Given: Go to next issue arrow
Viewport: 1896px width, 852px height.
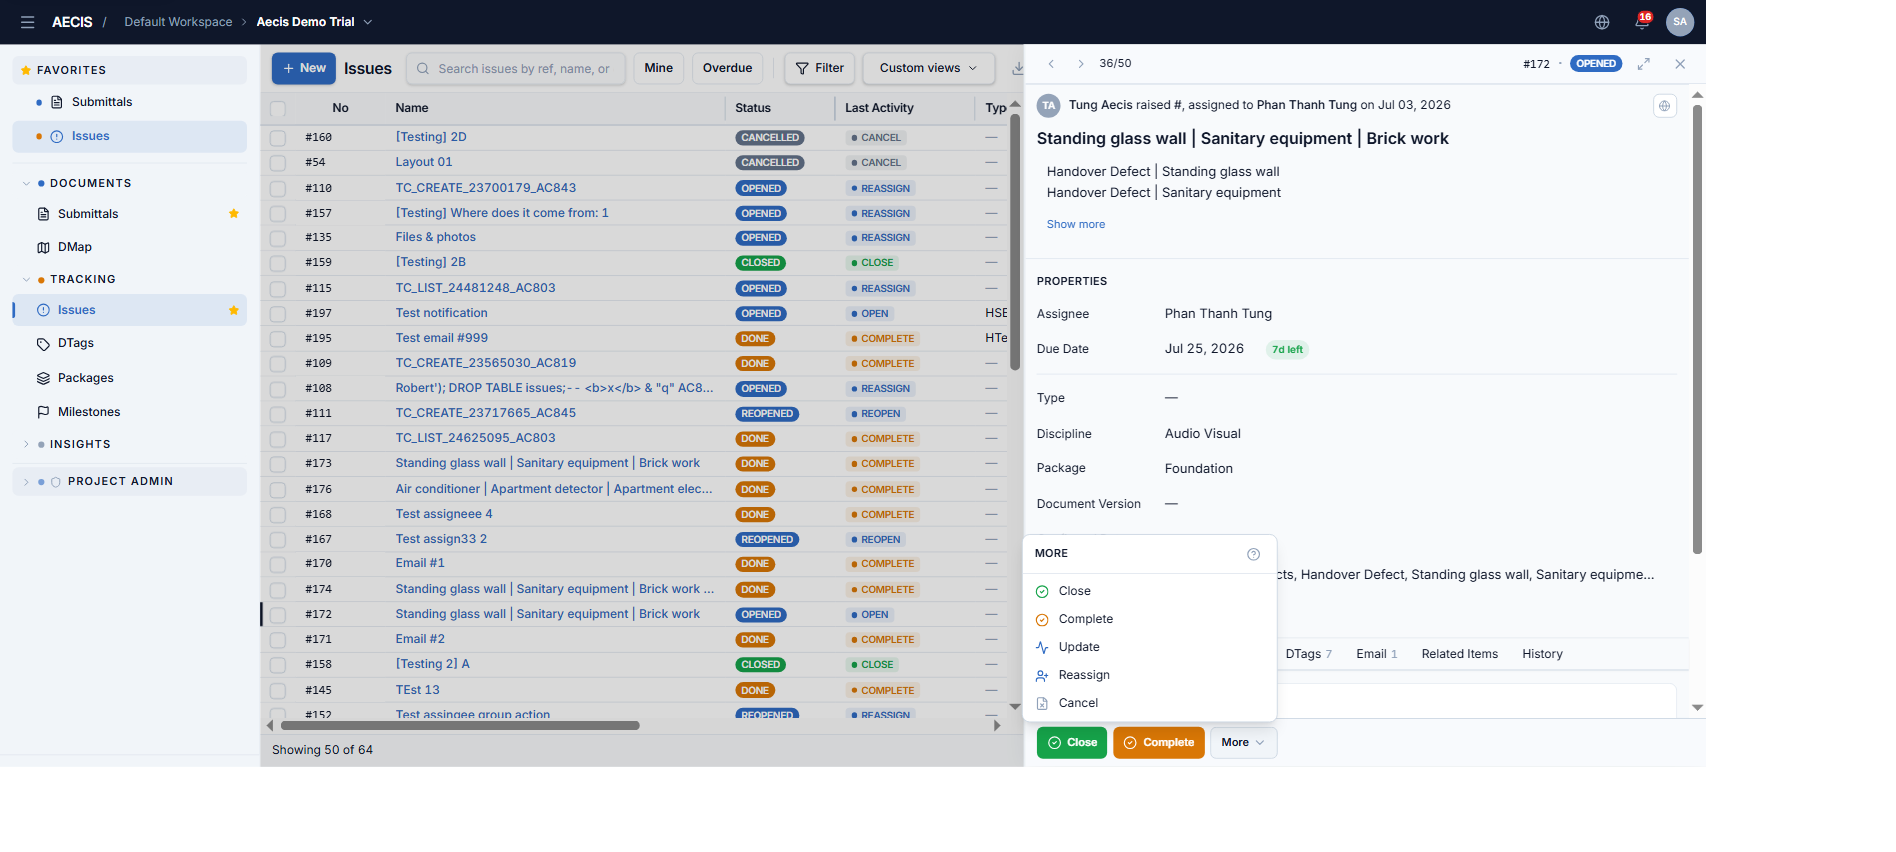Looking at the screenshot, I should click(1080, 64).
